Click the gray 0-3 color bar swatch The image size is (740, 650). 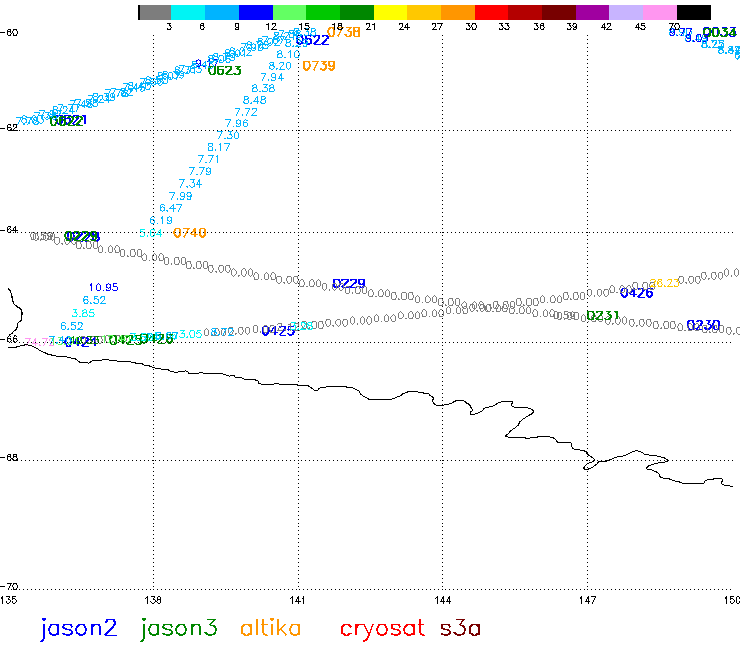pyautogui.click(x=155, y=12)
